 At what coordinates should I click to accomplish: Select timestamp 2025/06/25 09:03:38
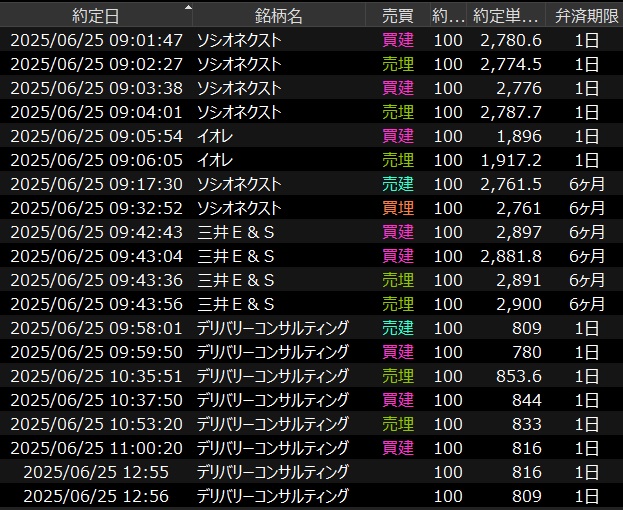97,88
